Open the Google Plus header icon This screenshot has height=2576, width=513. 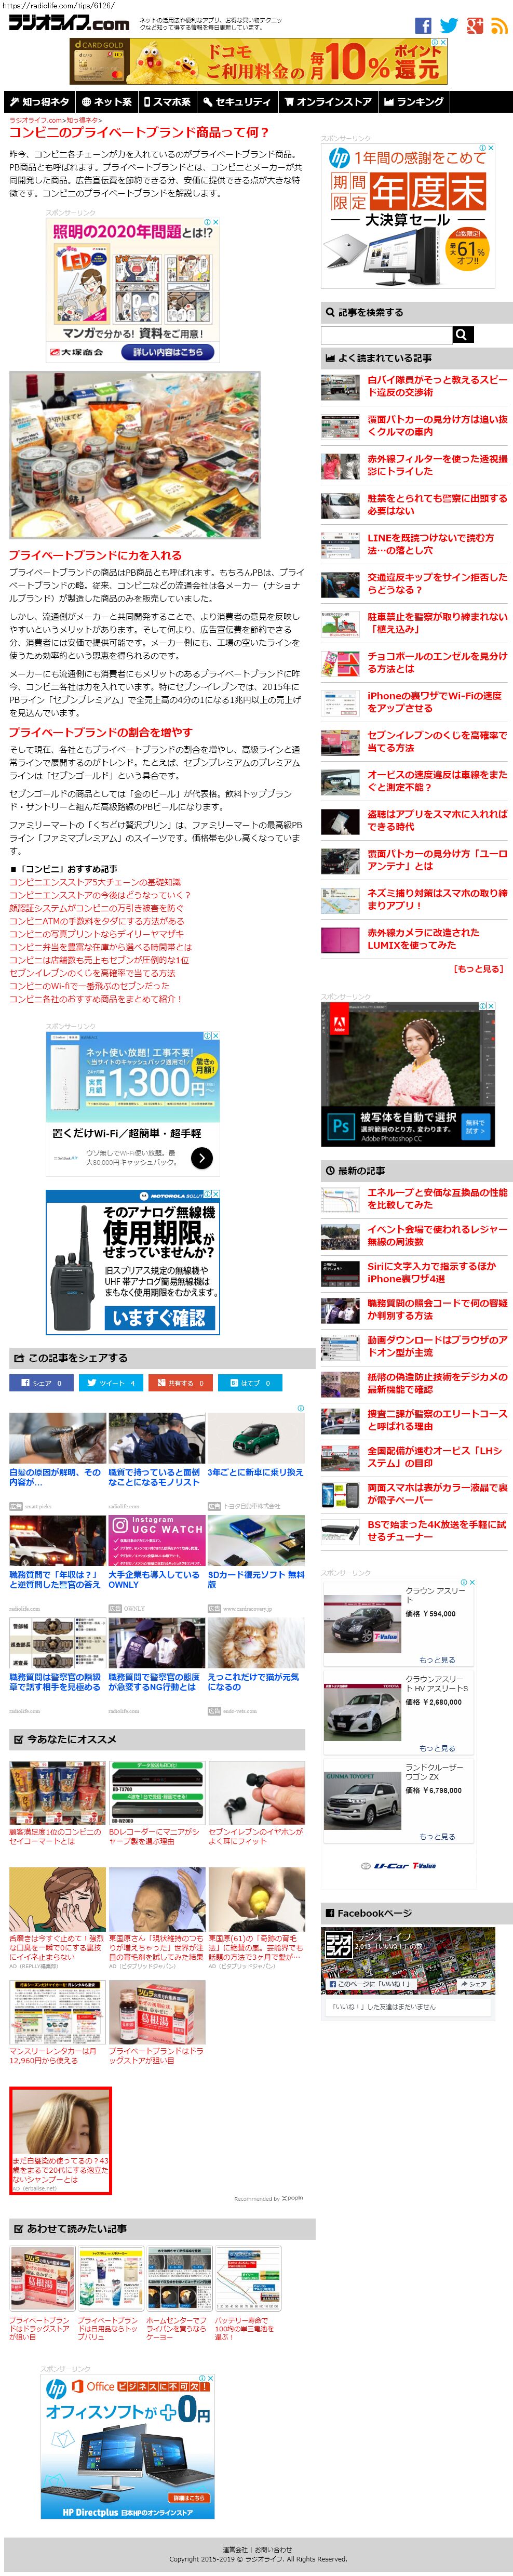tap(475, 25)
